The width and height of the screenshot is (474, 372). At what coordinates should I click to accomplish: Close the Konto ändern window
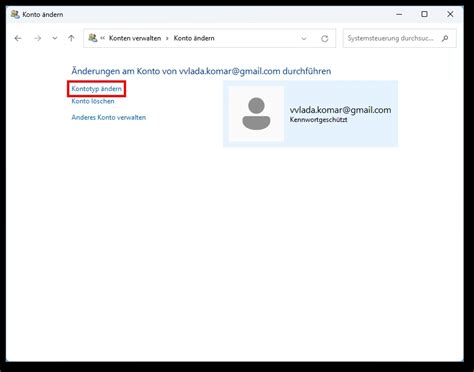450,14
